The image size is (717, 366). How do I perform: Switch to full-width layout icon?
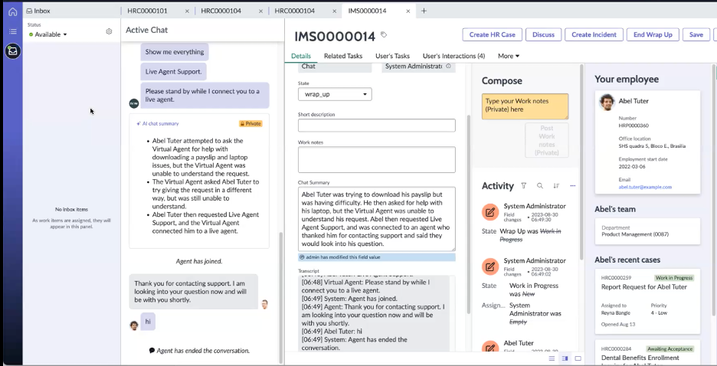pyautogui.click(x=578, y=358)
